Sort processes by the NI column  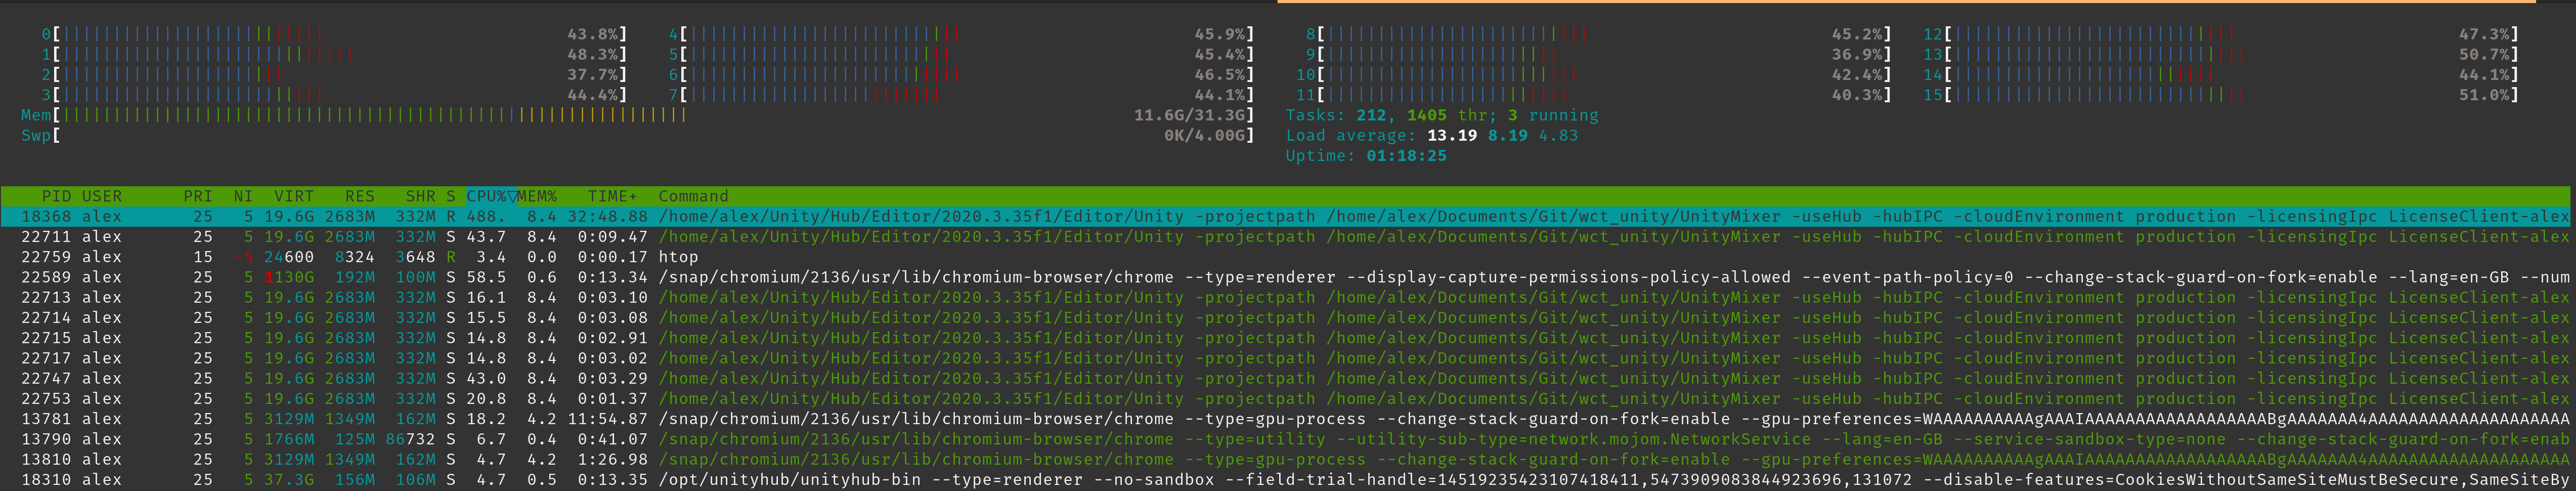(x=241, y=196)
